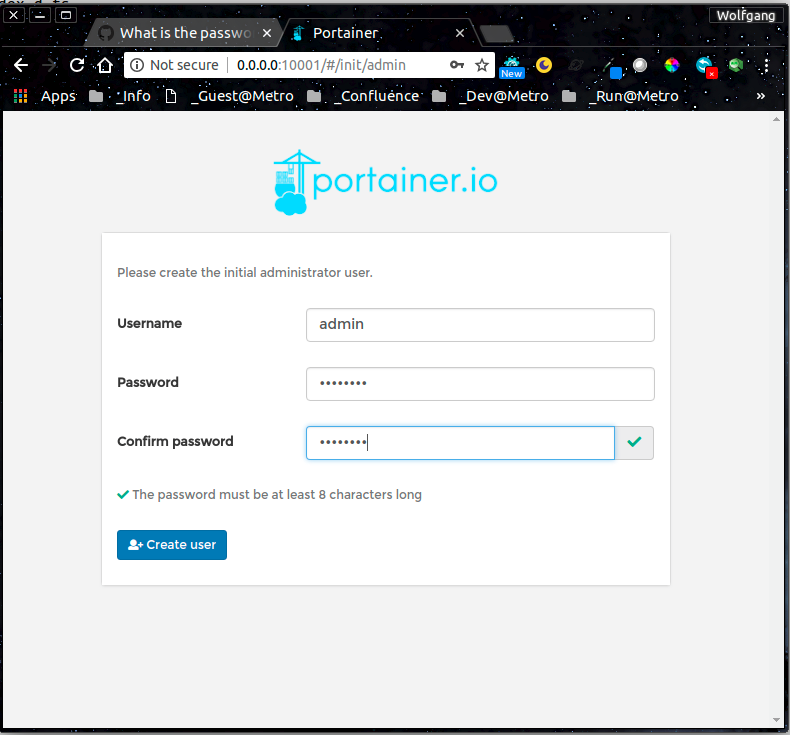The image size is (790, 735).
Task: Open the pen with blue square extension
Action: 612,68
